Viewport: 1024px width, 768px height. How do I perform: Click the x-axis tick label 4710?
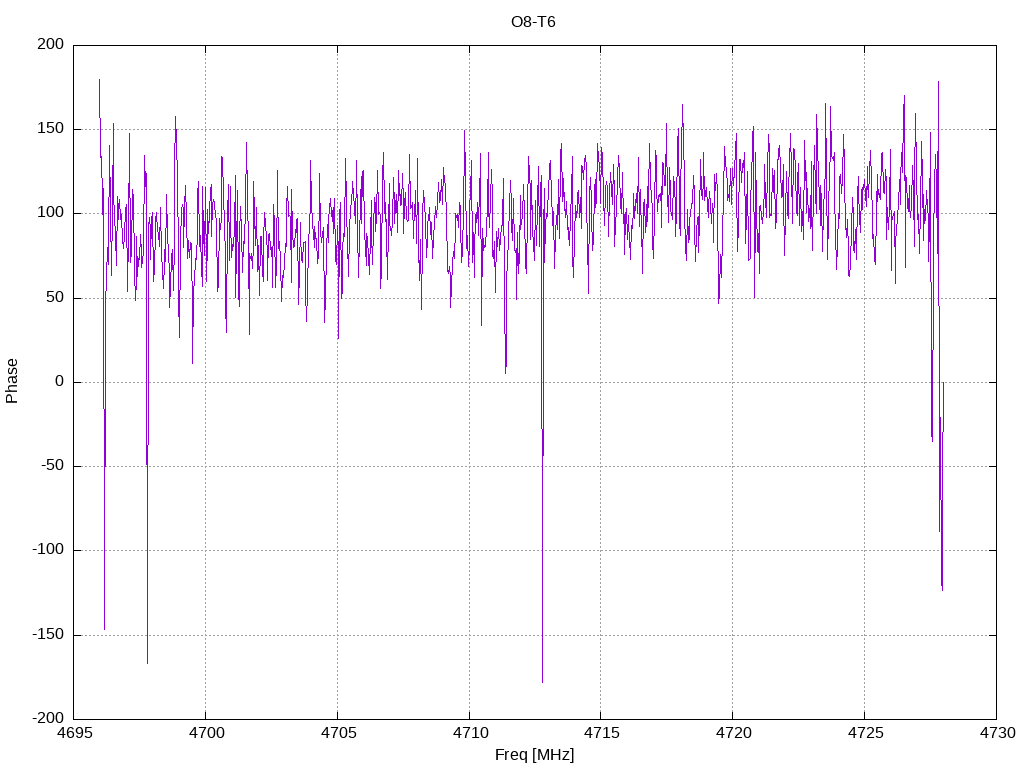470,733
